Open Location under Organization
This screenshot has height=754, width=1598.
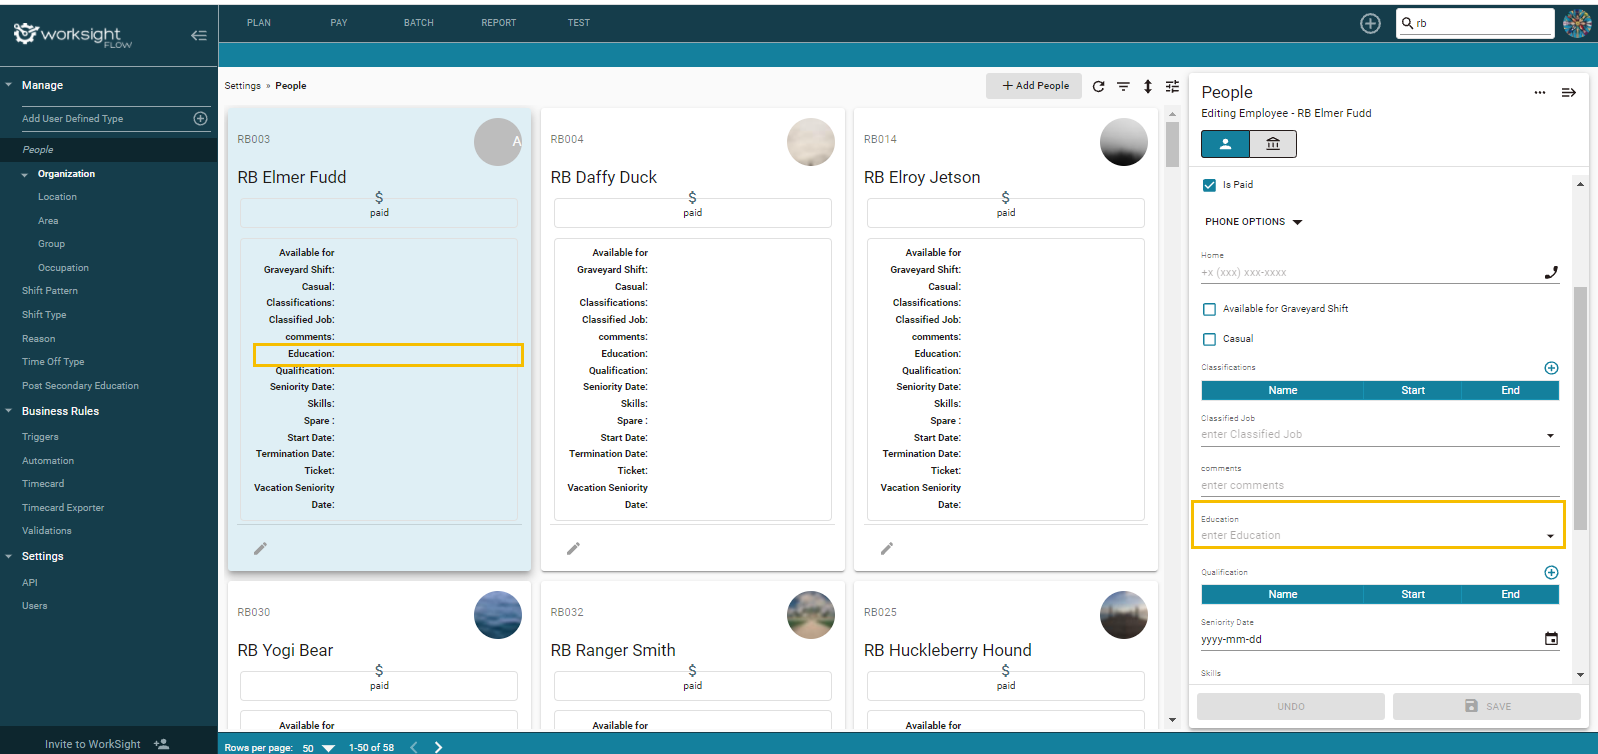click(x=57, y=197)
